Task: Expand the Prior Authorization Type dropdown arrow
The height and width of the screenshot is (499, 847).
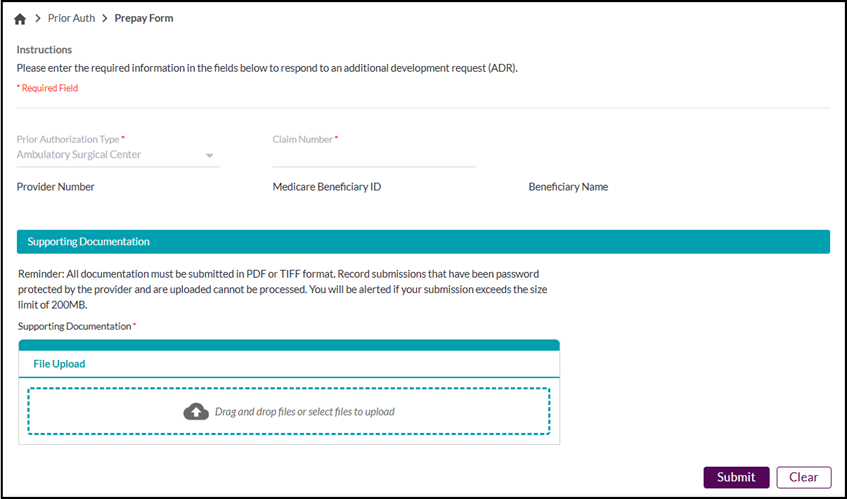Action: click(210, 156)
